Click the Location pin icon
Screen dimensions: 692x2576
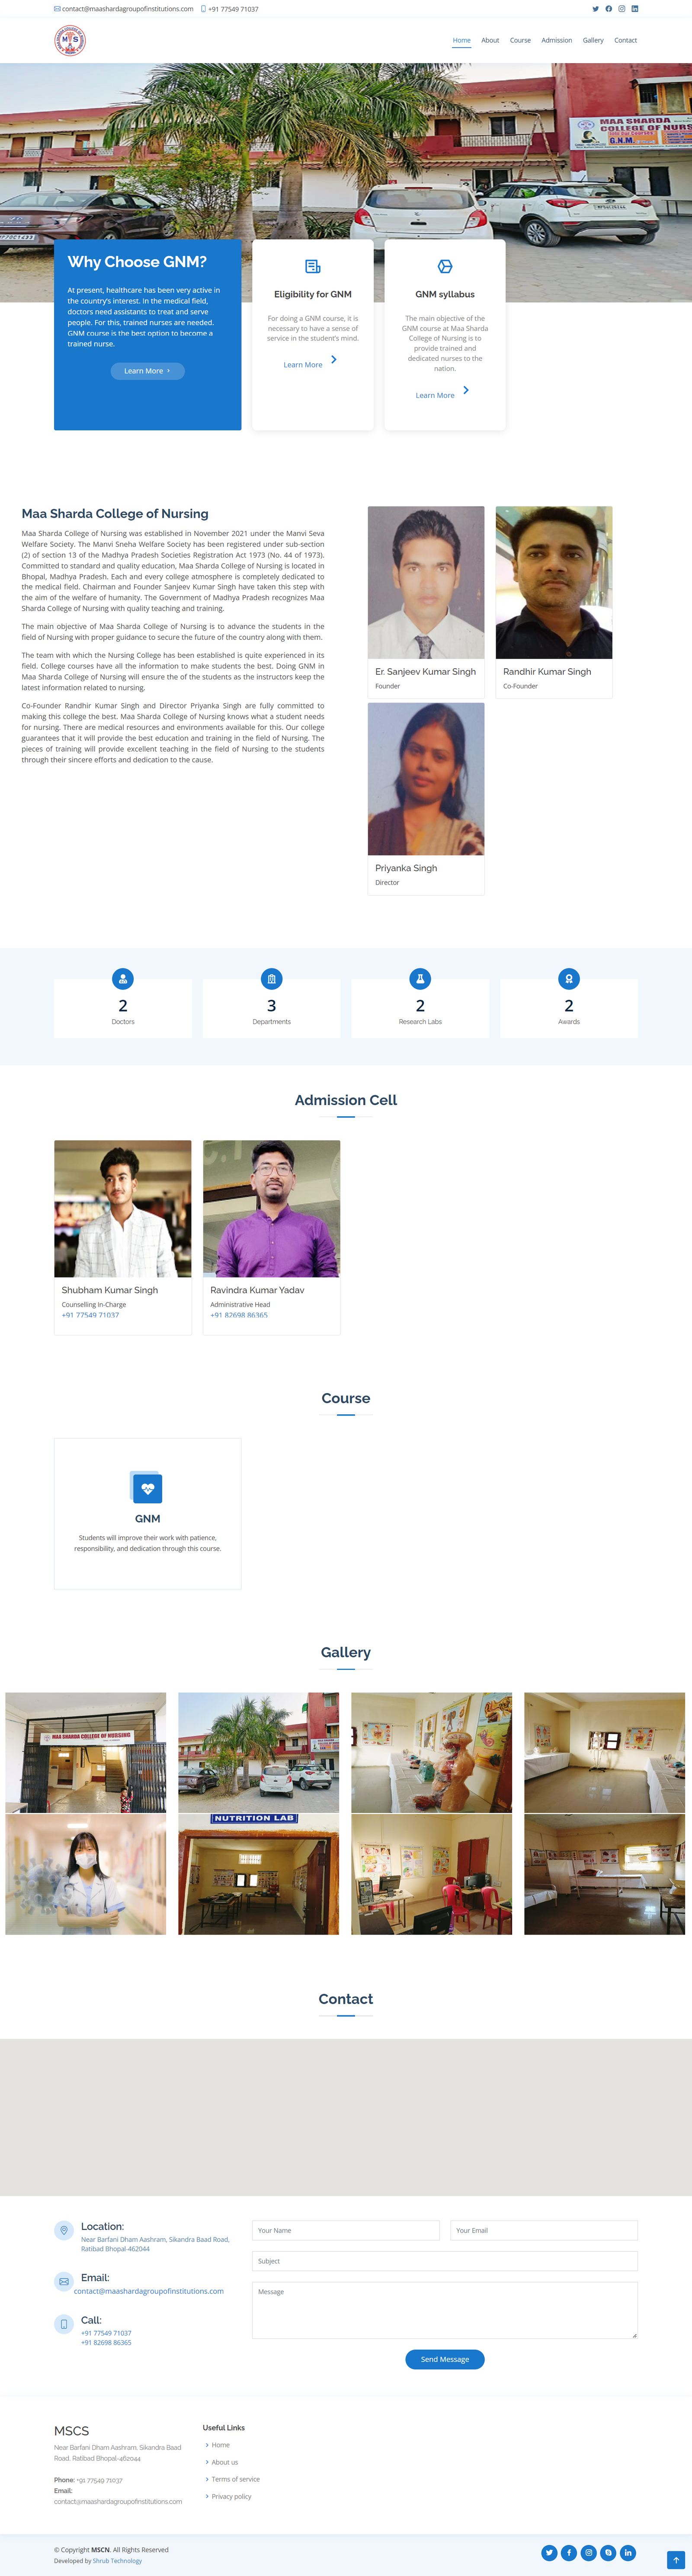64,2231
